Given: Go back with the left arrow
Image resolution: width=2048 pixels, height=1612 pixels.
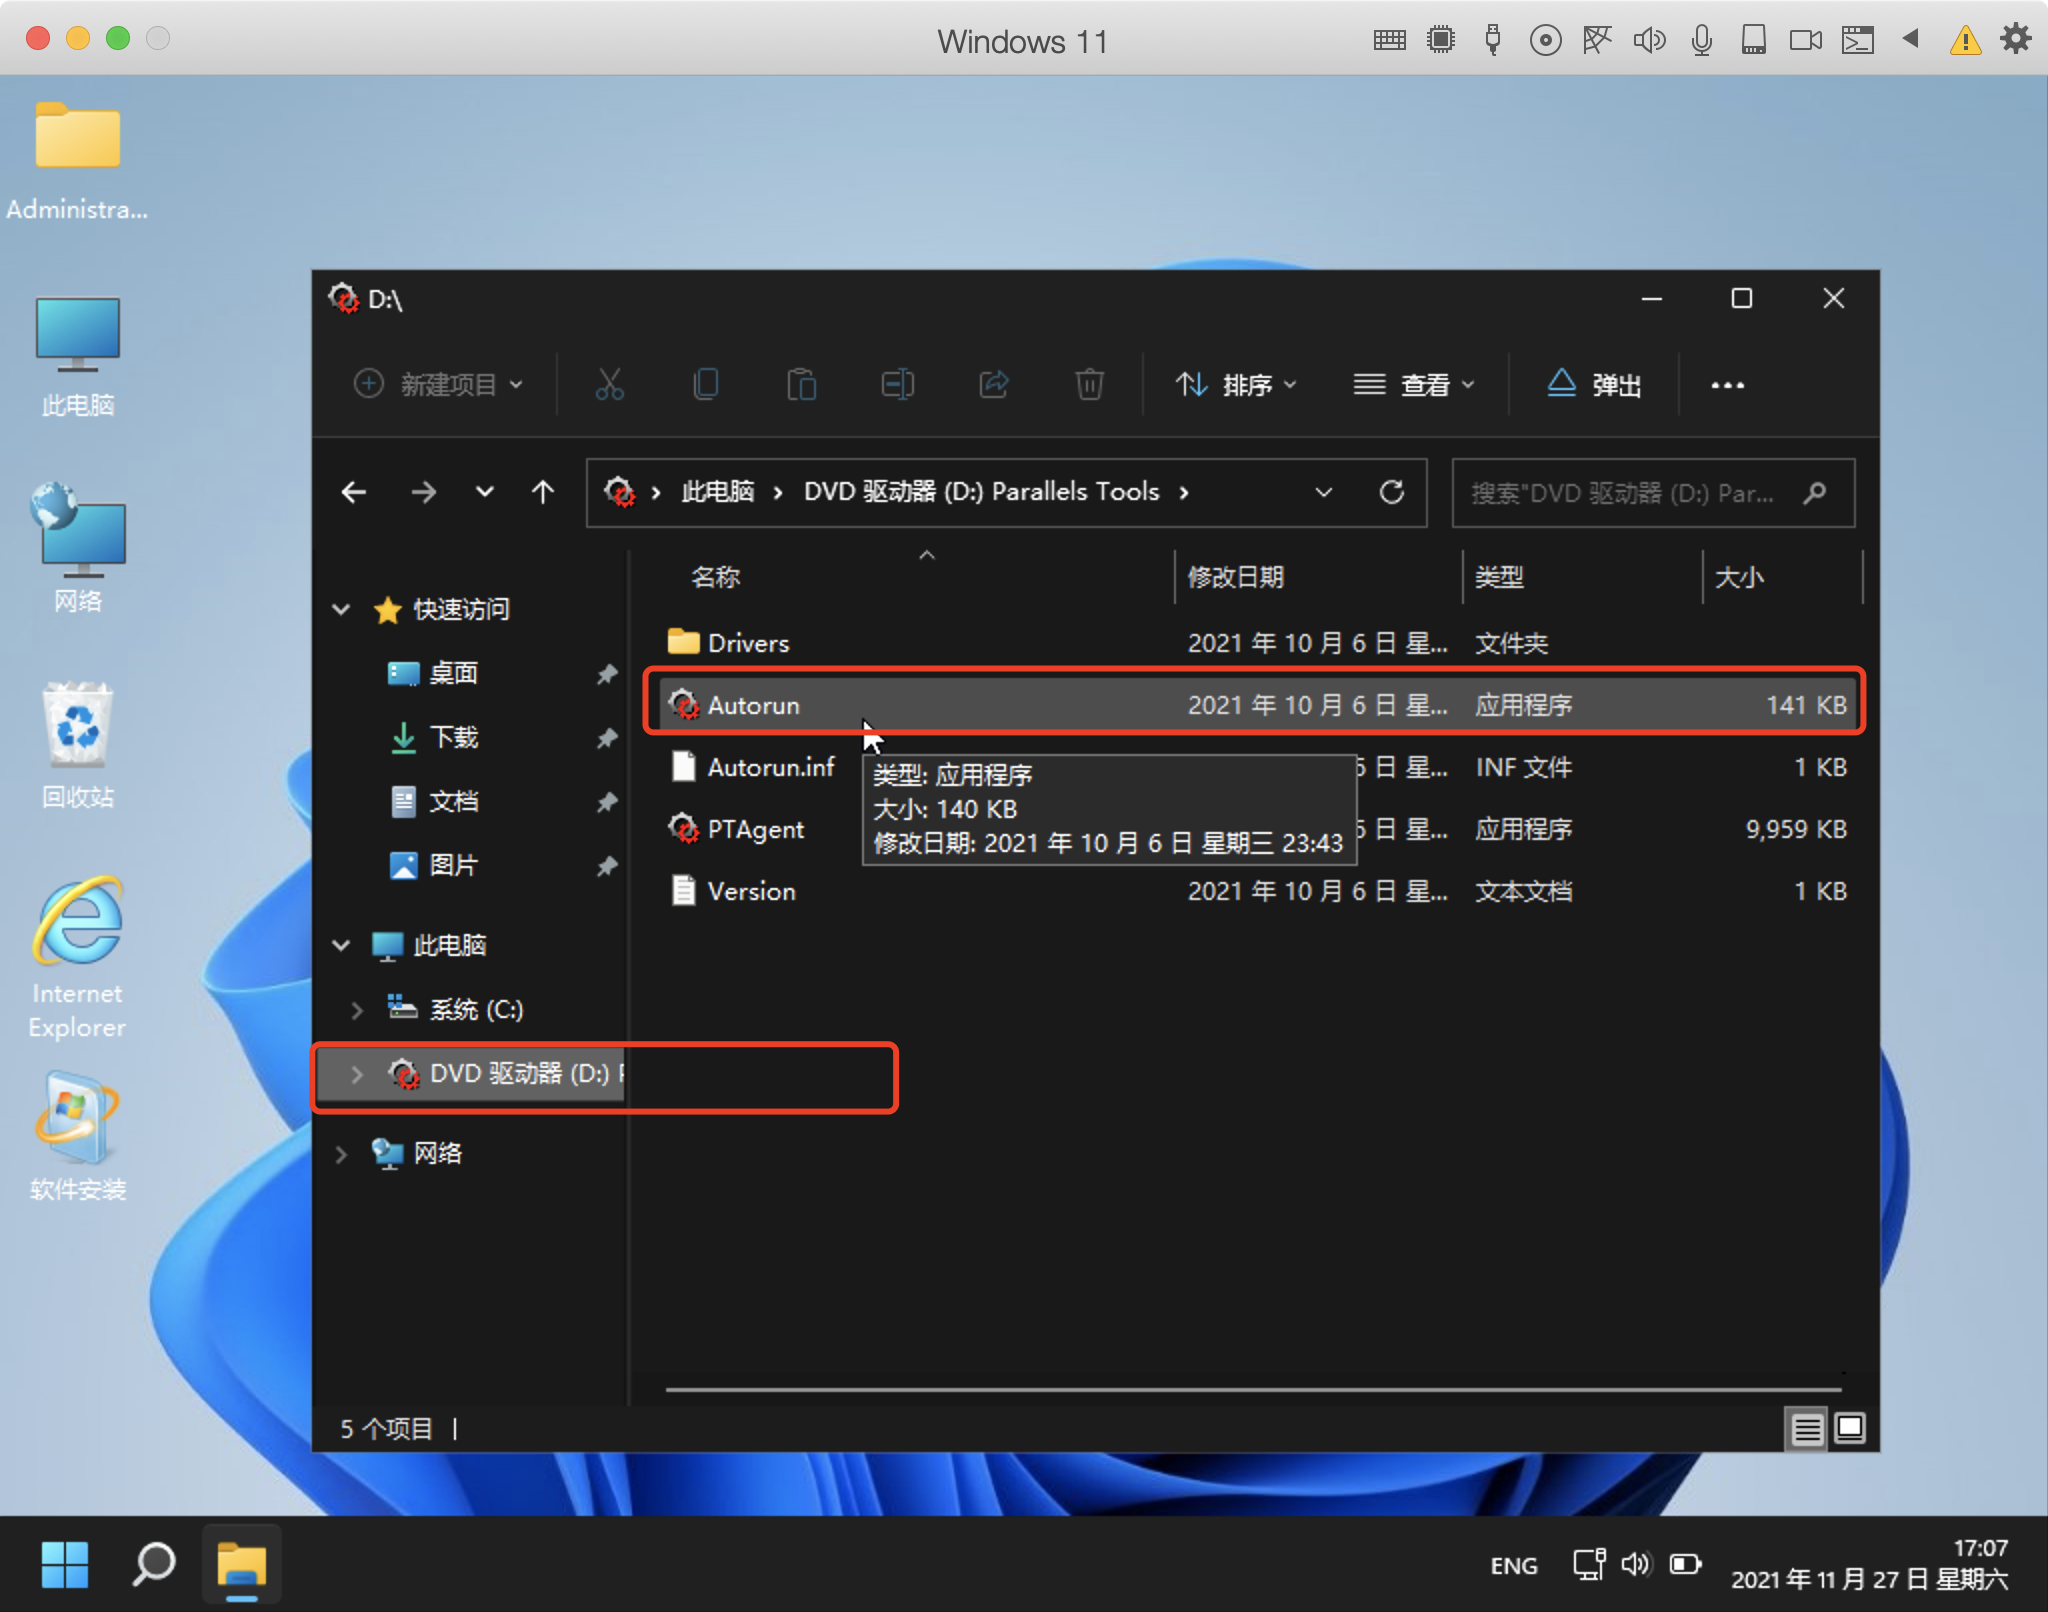Looking at the screenshot, I should [x=354, y=492].
